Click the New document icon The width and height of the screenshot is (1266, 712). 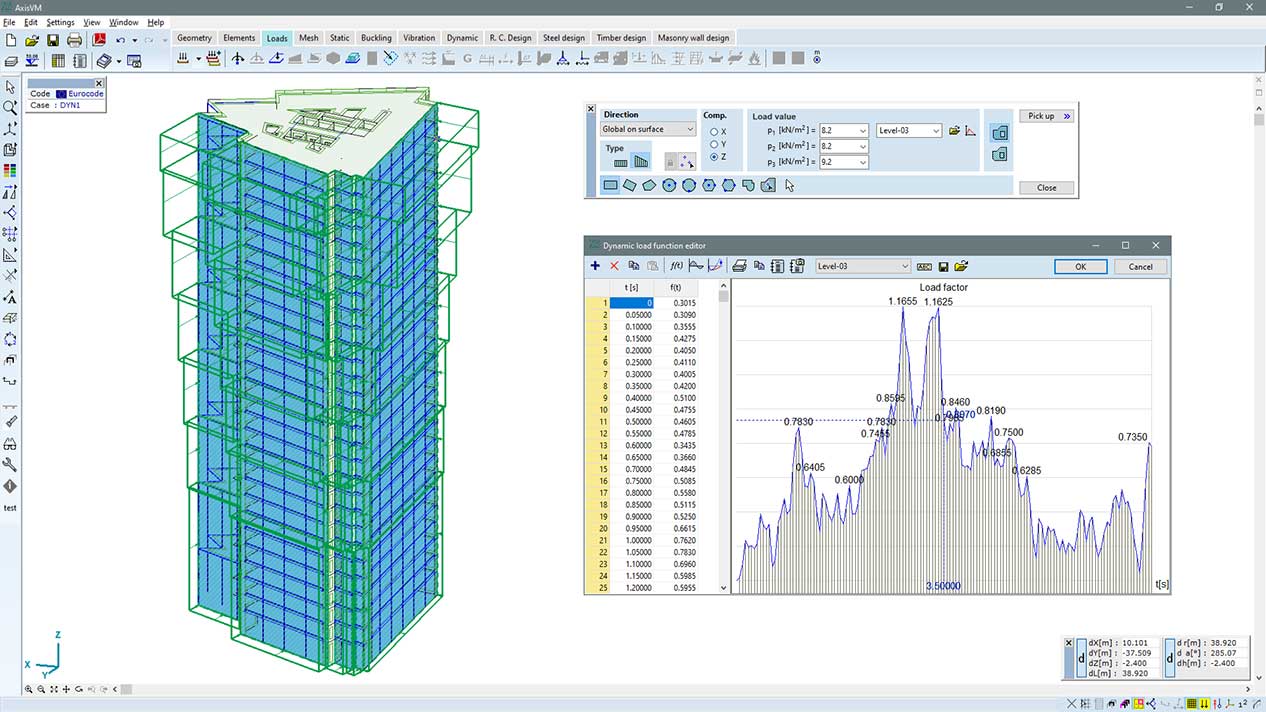pos(11,40)
